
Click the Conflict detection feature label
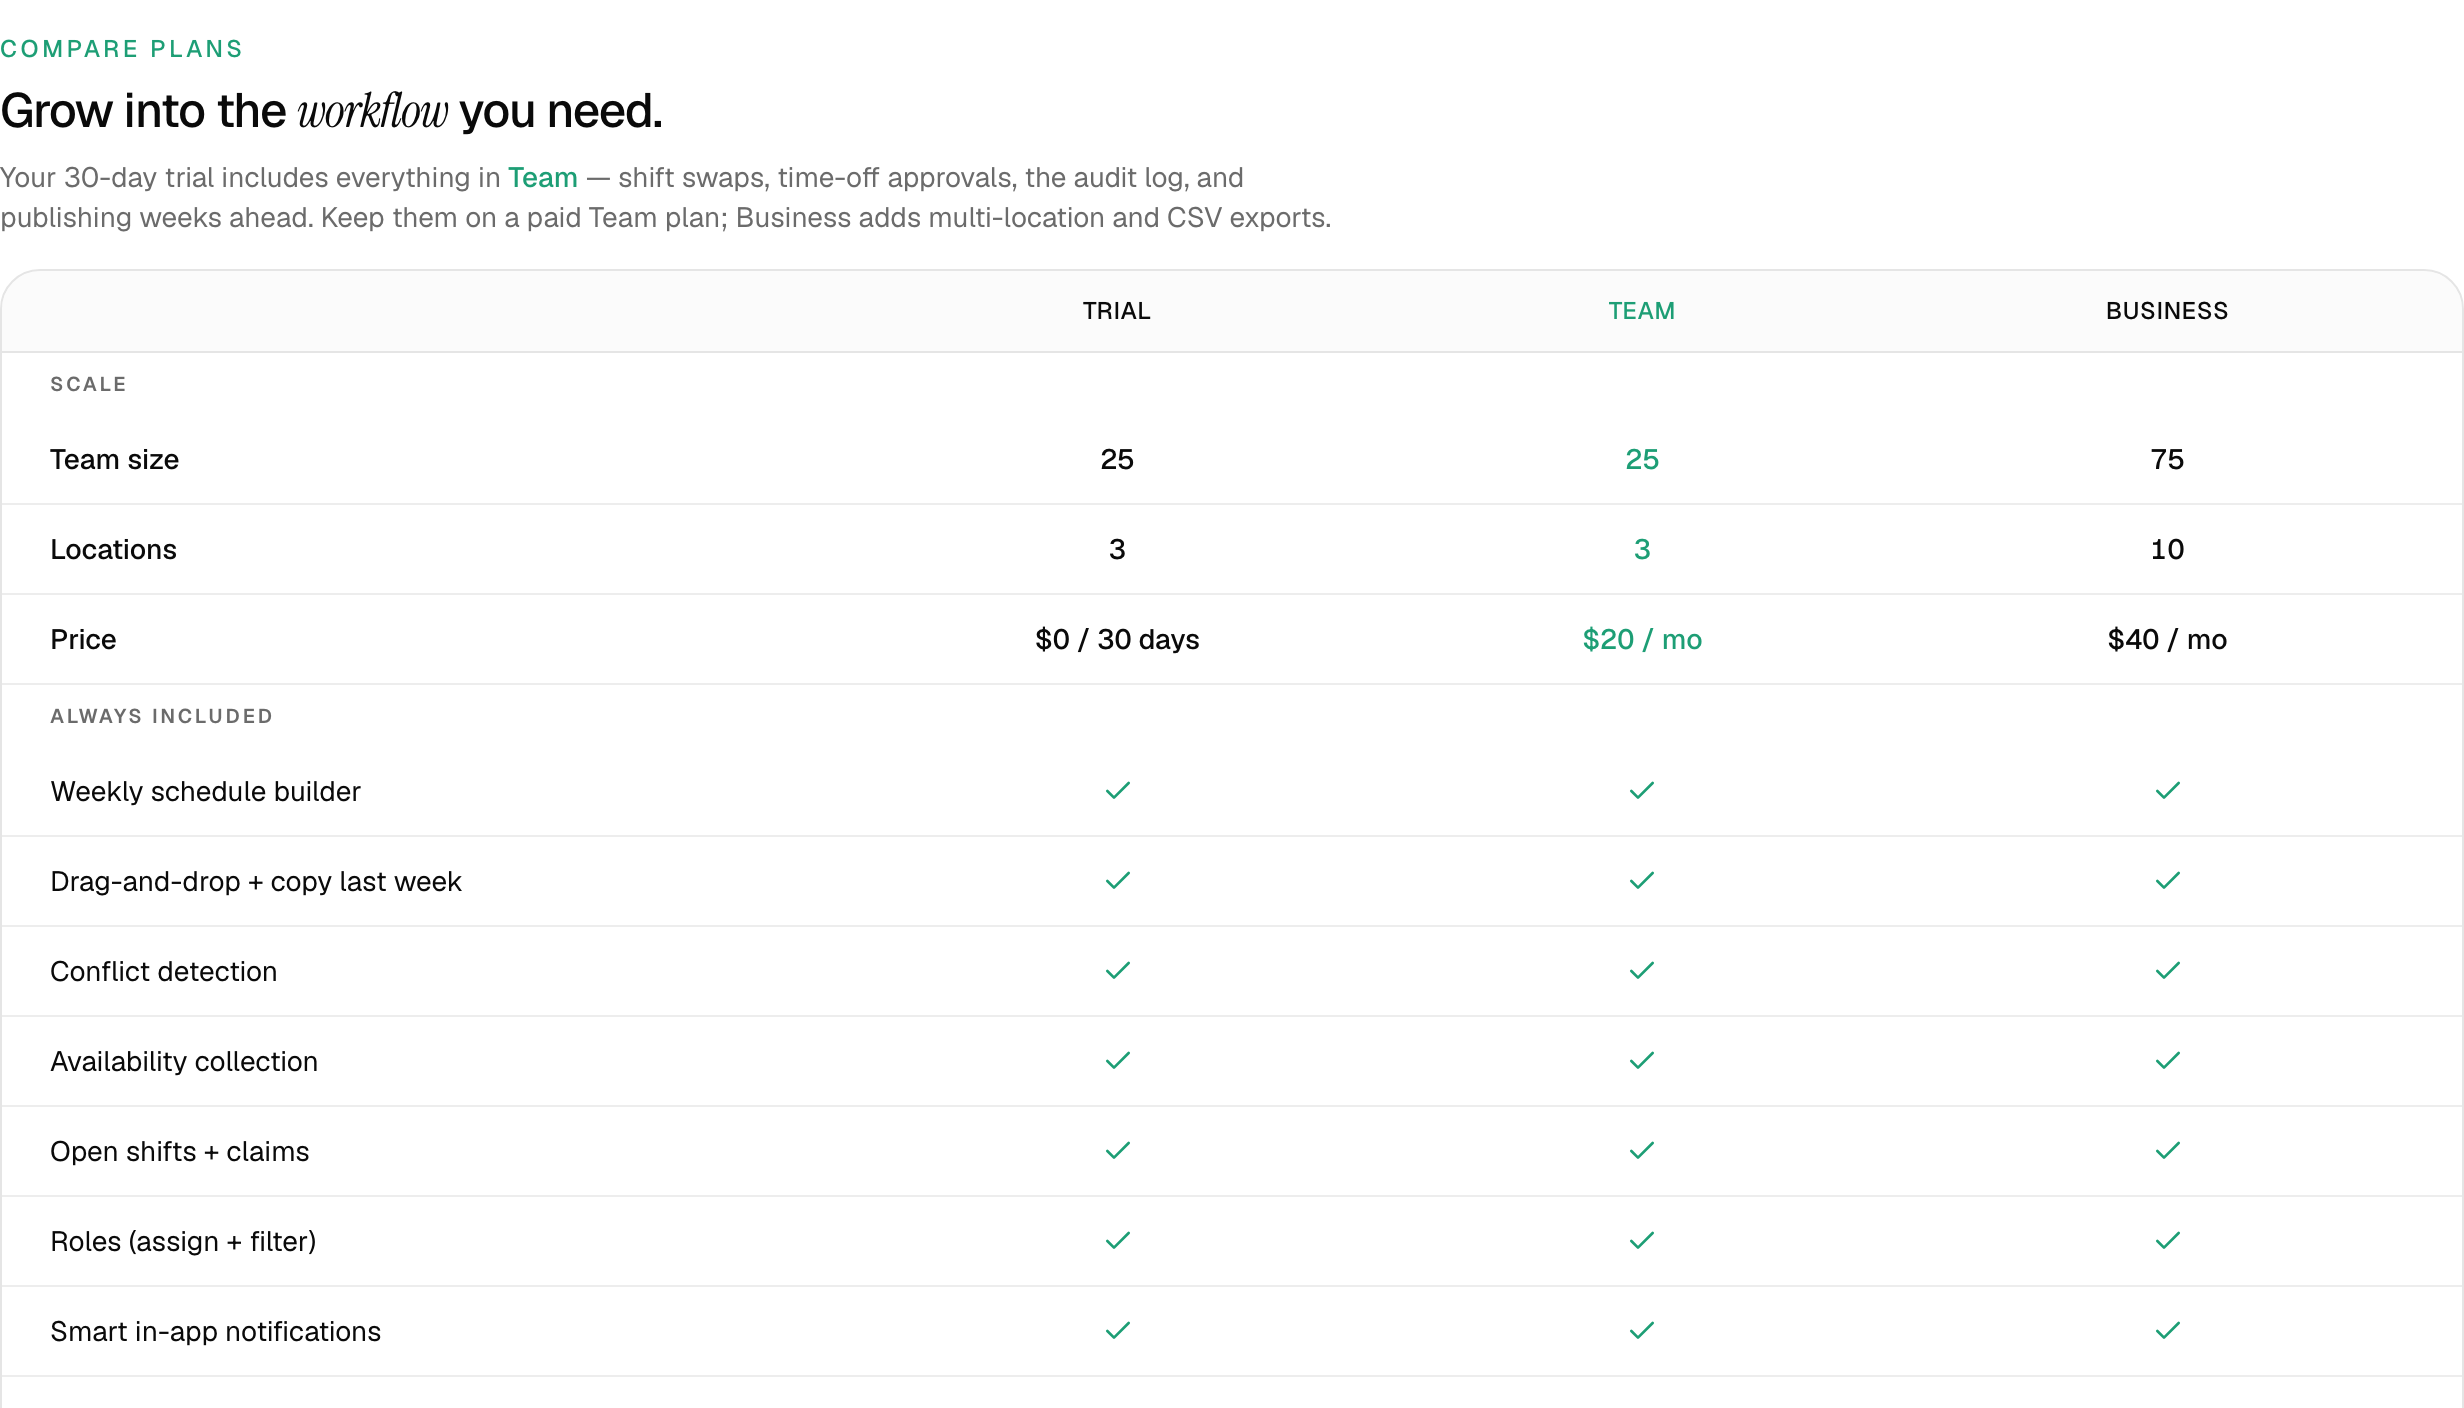(163, 972)
